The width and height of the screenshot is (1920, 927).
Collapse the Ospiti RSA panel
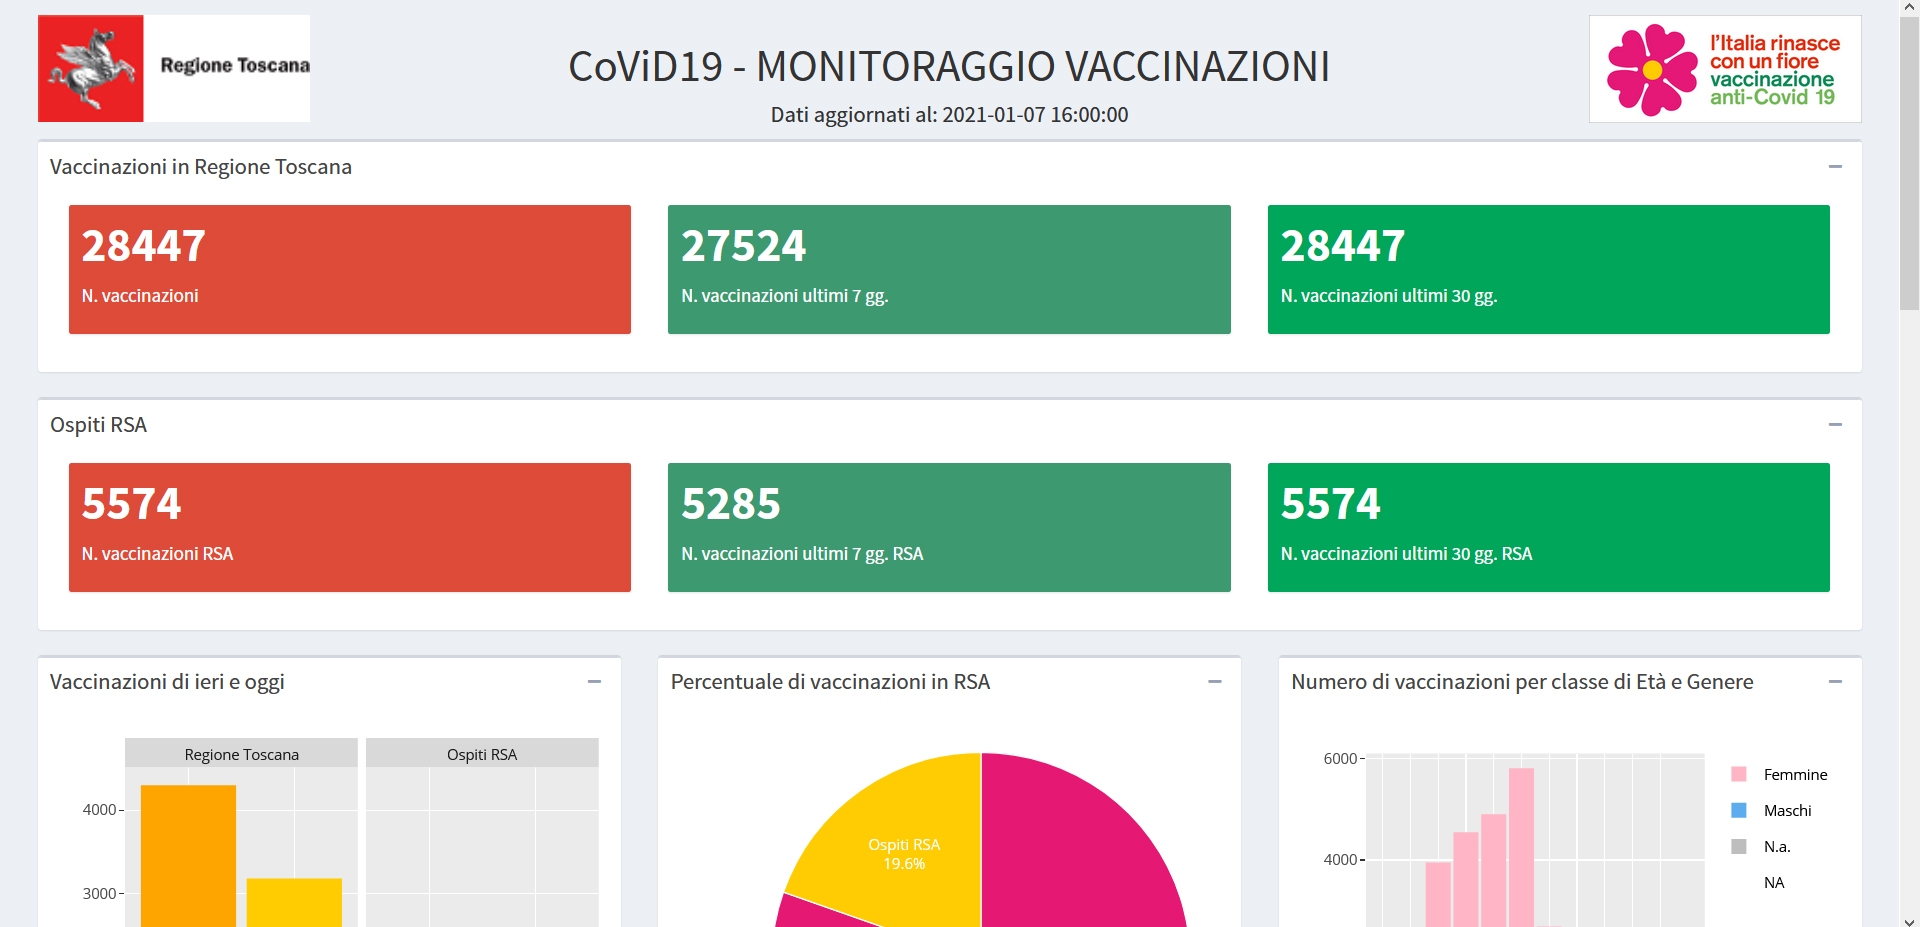(1835, 425)
